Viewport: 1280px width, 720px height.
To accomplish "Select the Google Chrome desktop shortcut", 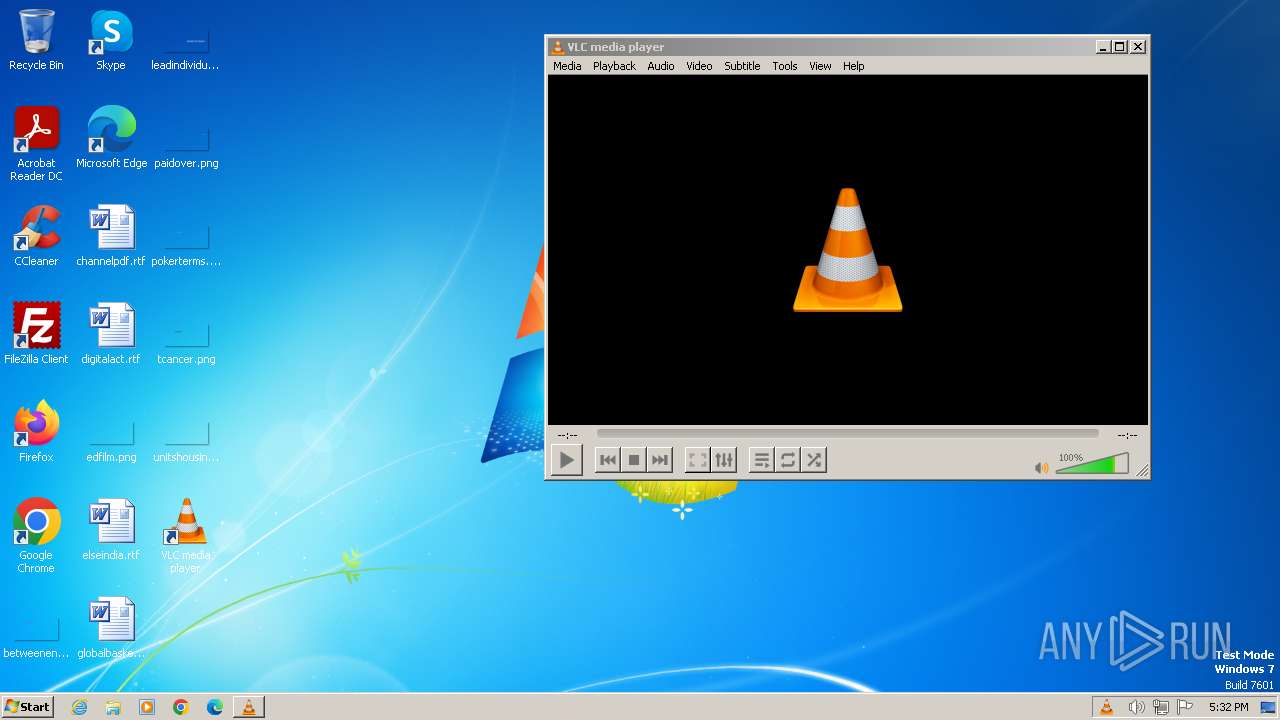I will tap(36, 537).
